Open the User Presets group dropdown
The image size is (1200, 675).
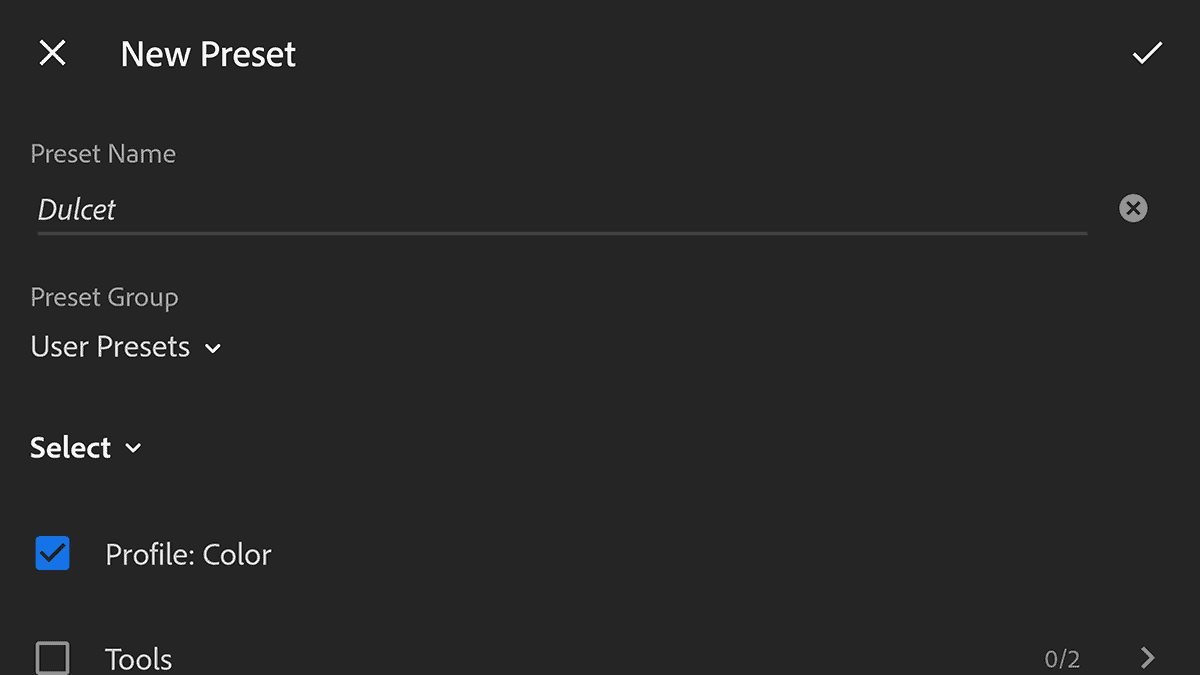(125, 347)
